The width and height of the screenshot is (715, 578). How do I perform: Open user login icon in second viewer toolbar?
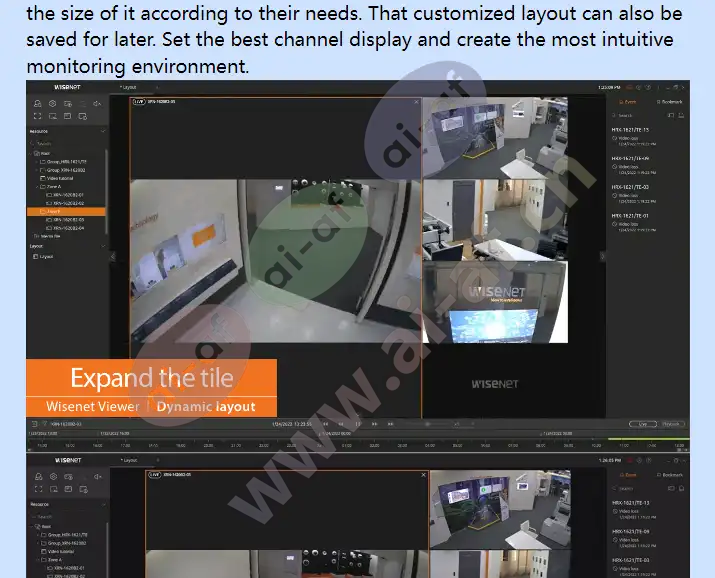[x=38, y=476]
